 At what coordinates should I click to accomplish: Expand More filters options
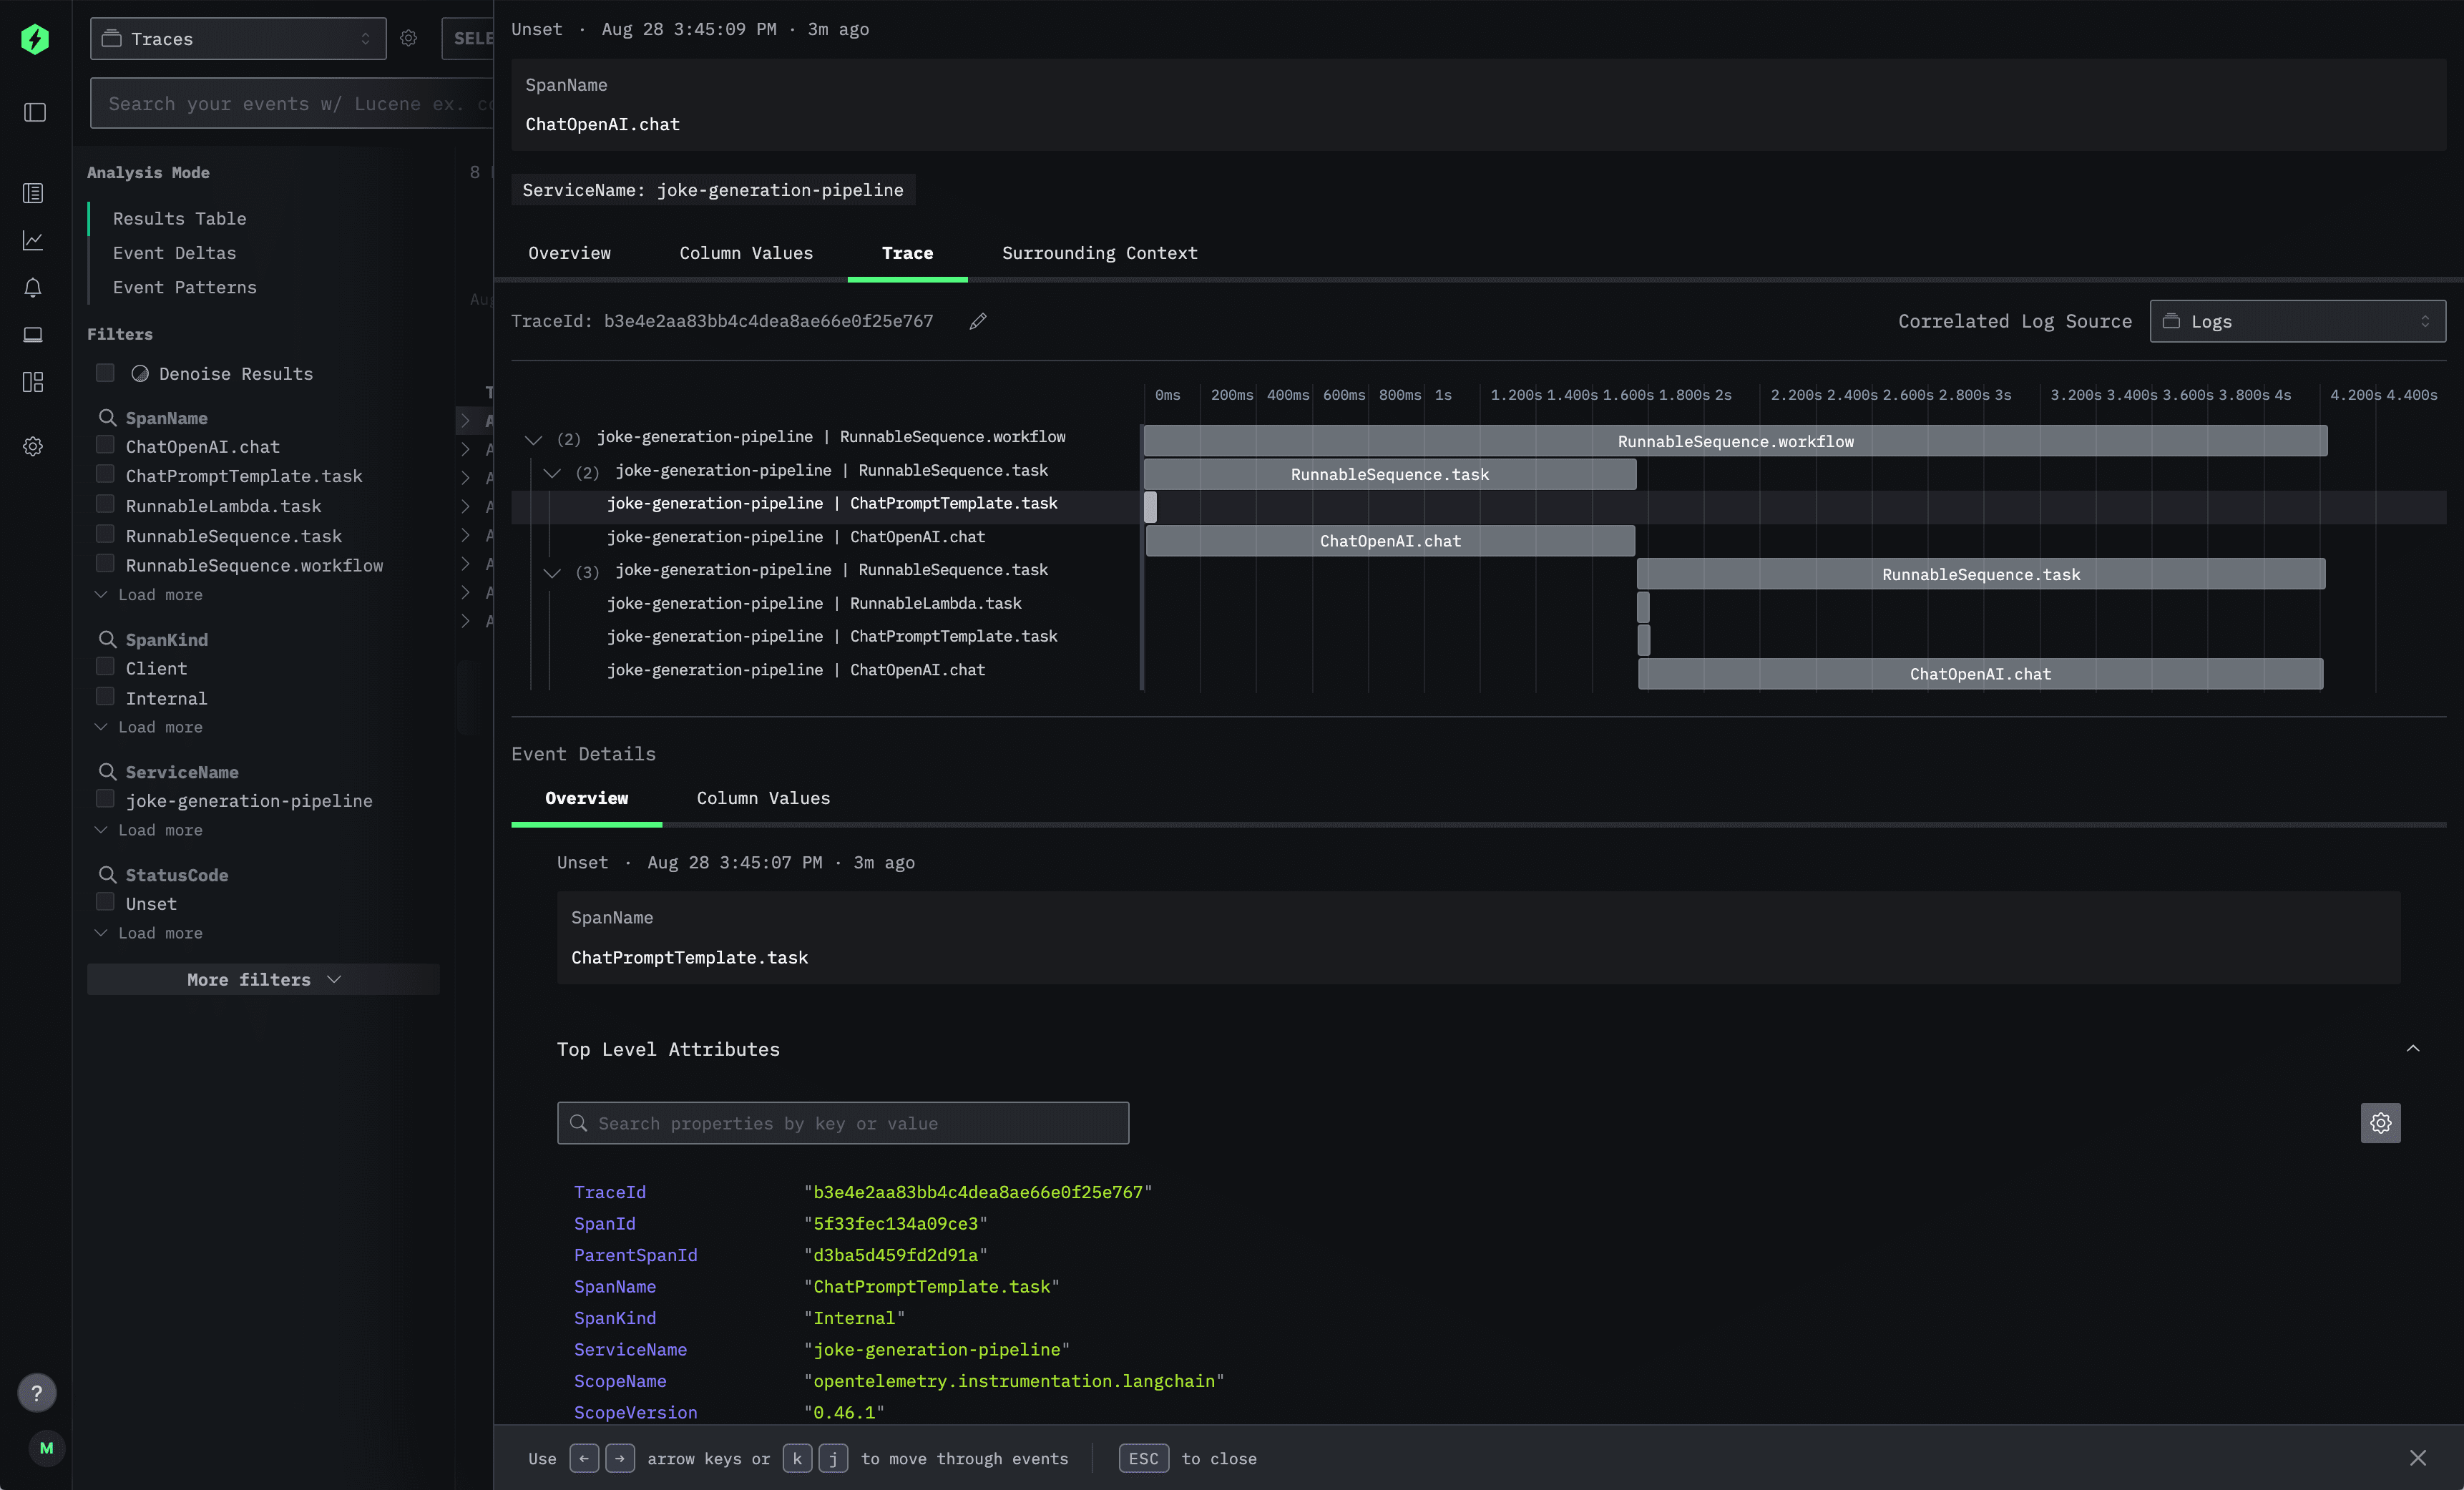coord(263,980)
